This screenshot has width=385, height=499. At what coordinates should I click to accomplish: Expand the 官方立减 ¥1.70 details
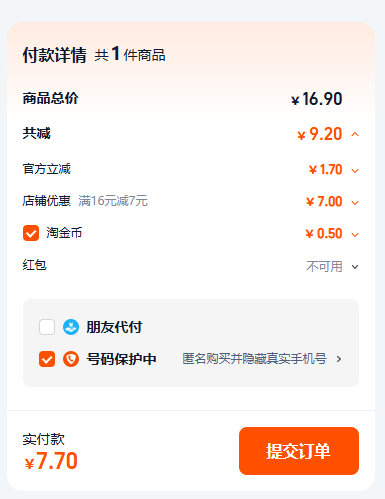(x=355, y=171)
